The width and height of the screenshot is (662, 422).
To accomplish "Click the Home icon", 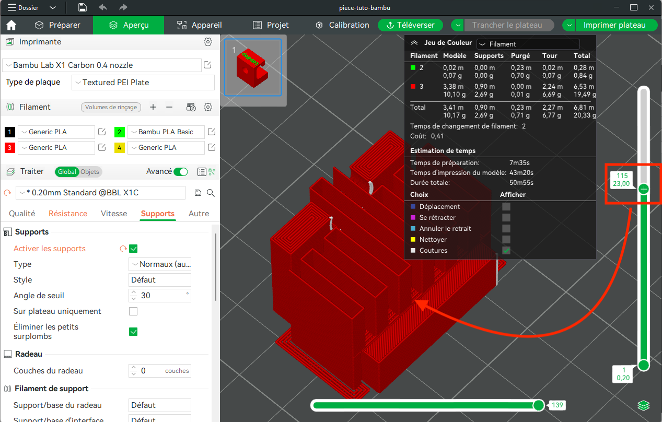I will (x=11, y=25).
